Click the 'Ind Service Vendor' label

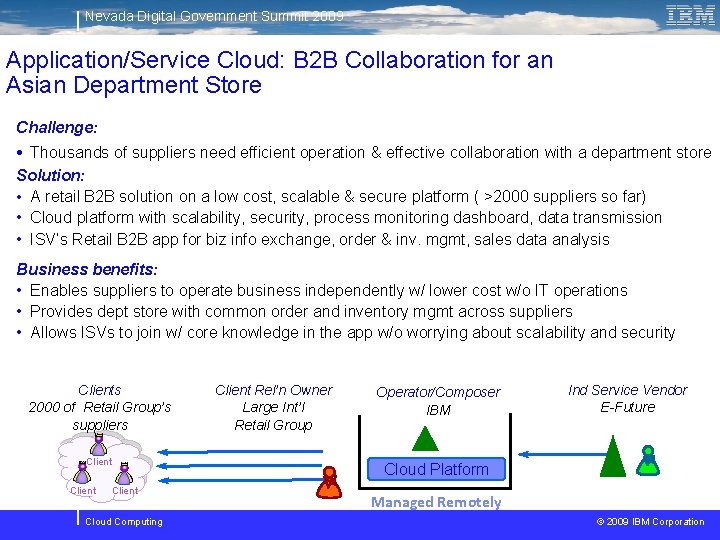[628, 390]
